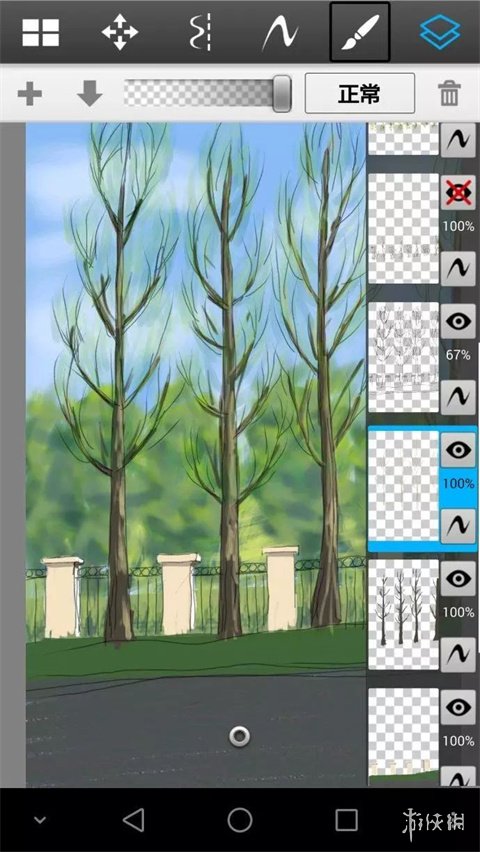Merge layer down with arrow icon
Image resolution: width=480 pixels, height=852 pixels.
click(x=90, y=93)
